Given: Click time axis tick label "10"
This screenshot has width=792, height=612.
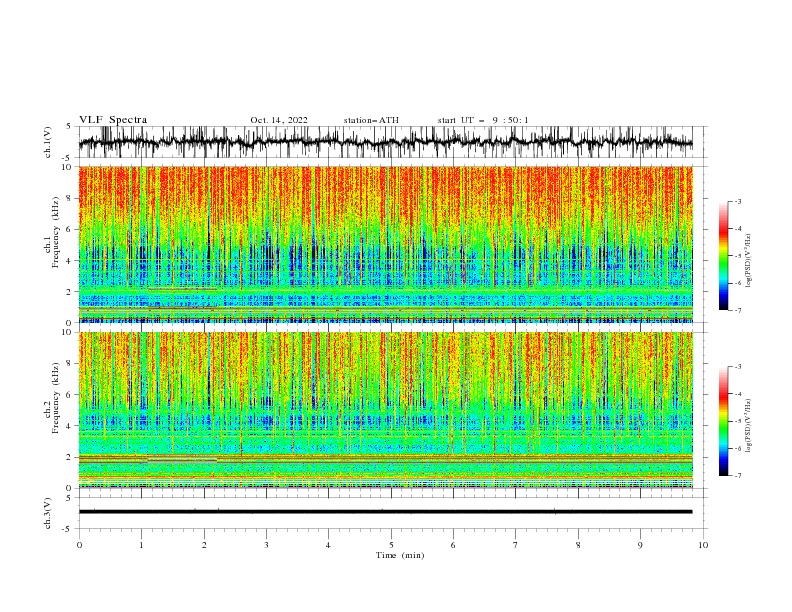Looking at the screenshot, I should 703,545.
